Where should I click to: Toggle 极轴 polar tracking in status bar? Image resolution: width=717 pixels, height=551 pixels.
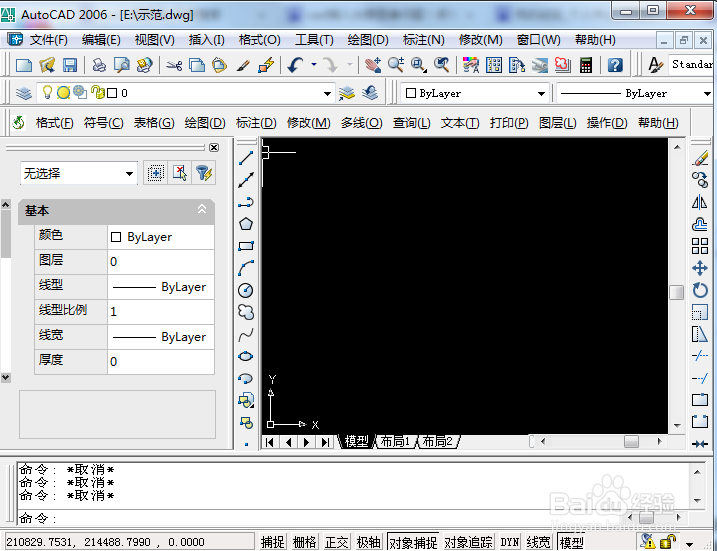click(369, 542)
